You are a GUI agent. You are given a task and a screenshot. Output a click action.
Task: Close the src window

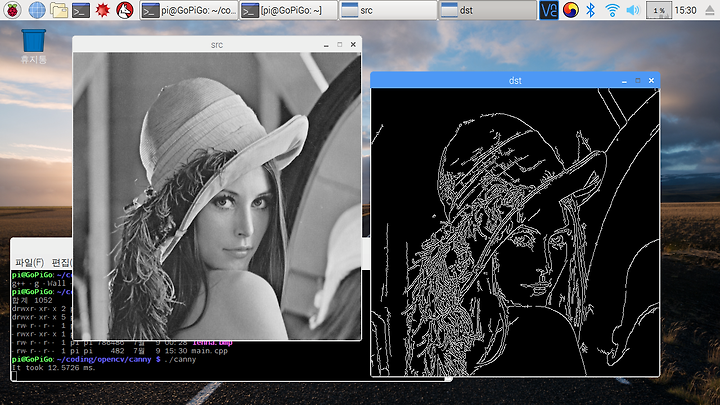tap(353, 45)
